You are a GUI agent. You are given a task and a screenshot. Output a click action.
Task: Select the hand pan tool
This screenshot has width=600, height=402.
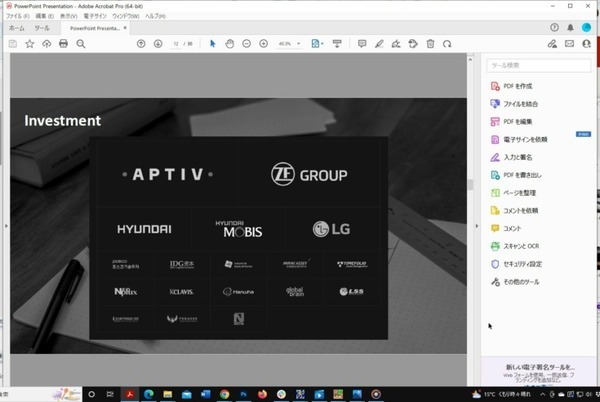[228, 44]
